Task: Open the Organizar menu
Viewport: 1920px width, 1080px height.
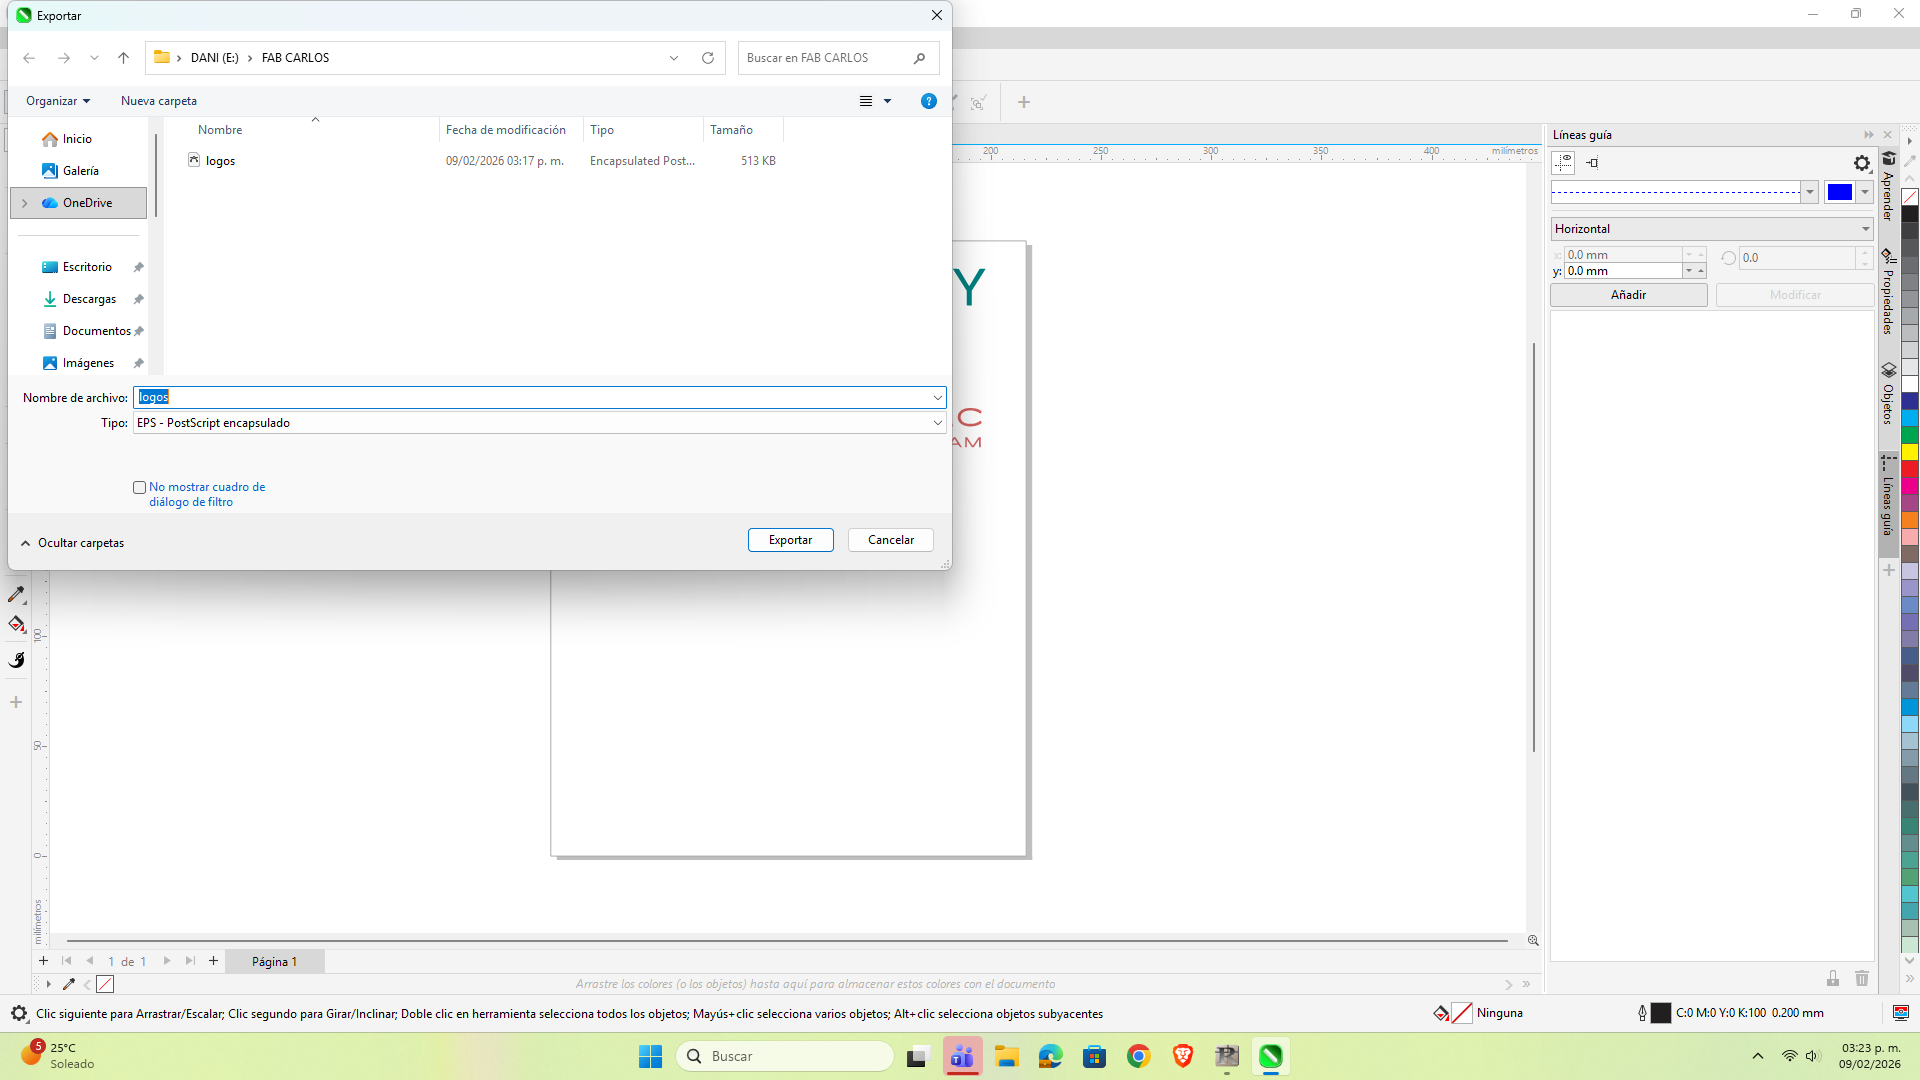Action: [x=58, y=101]
